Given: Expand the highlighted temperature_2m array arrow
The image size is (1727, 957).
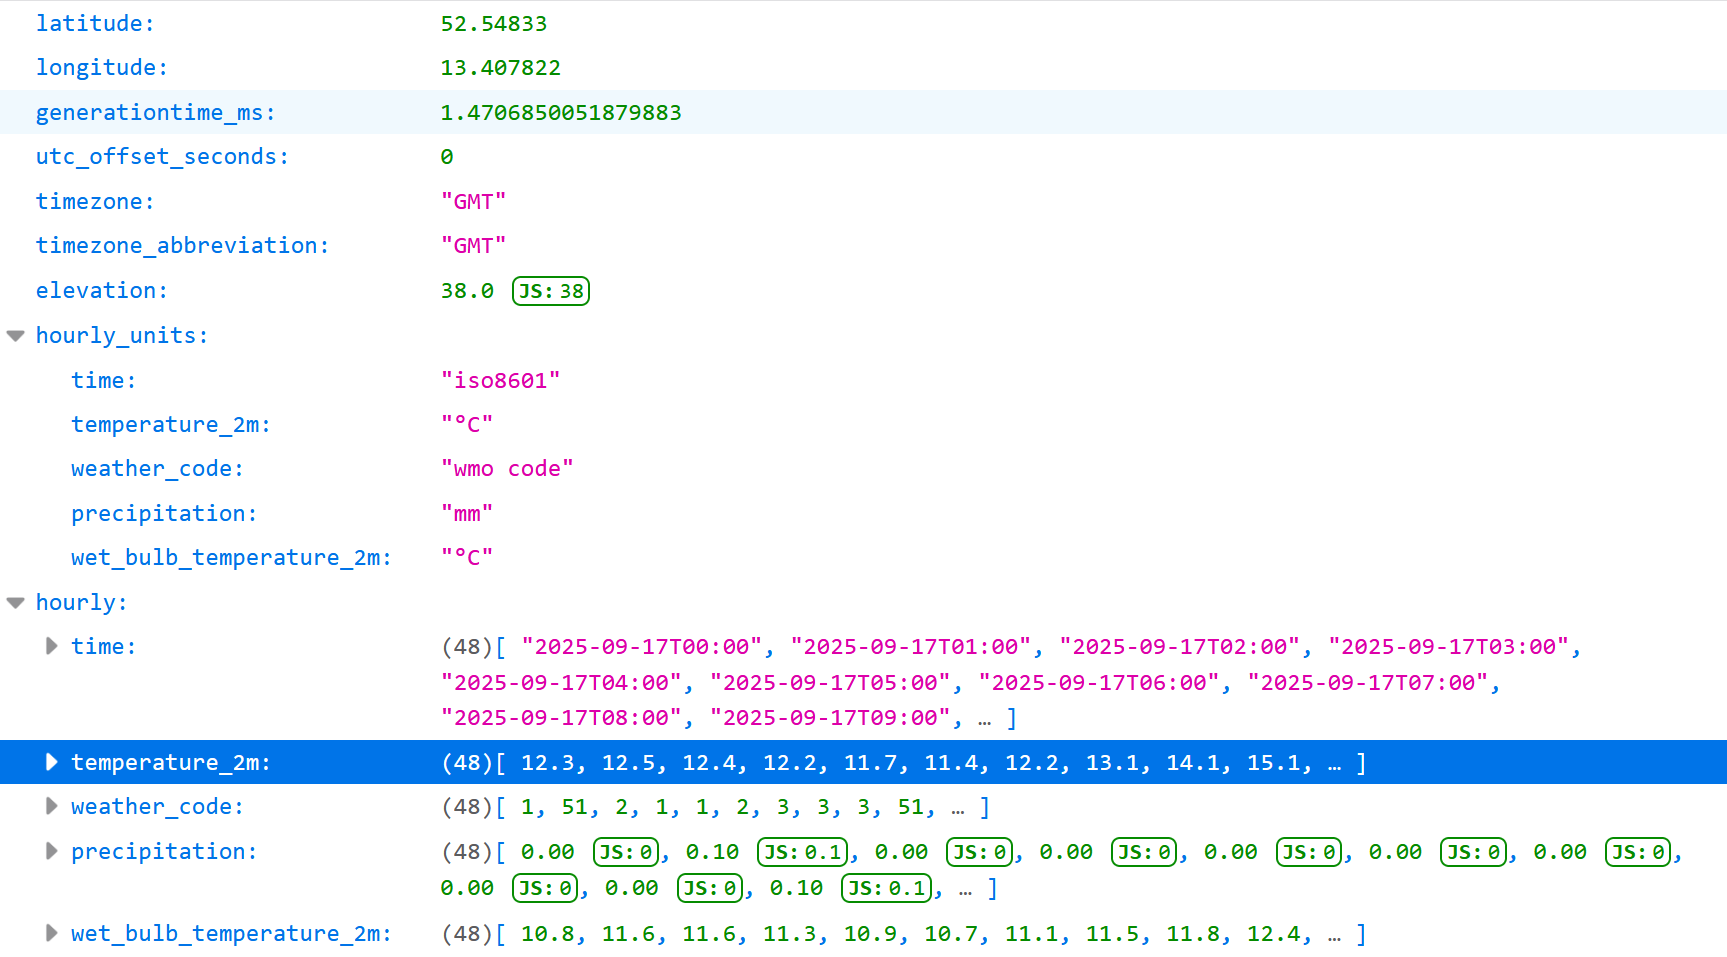Looking at the screenshot, I should 51,762.
